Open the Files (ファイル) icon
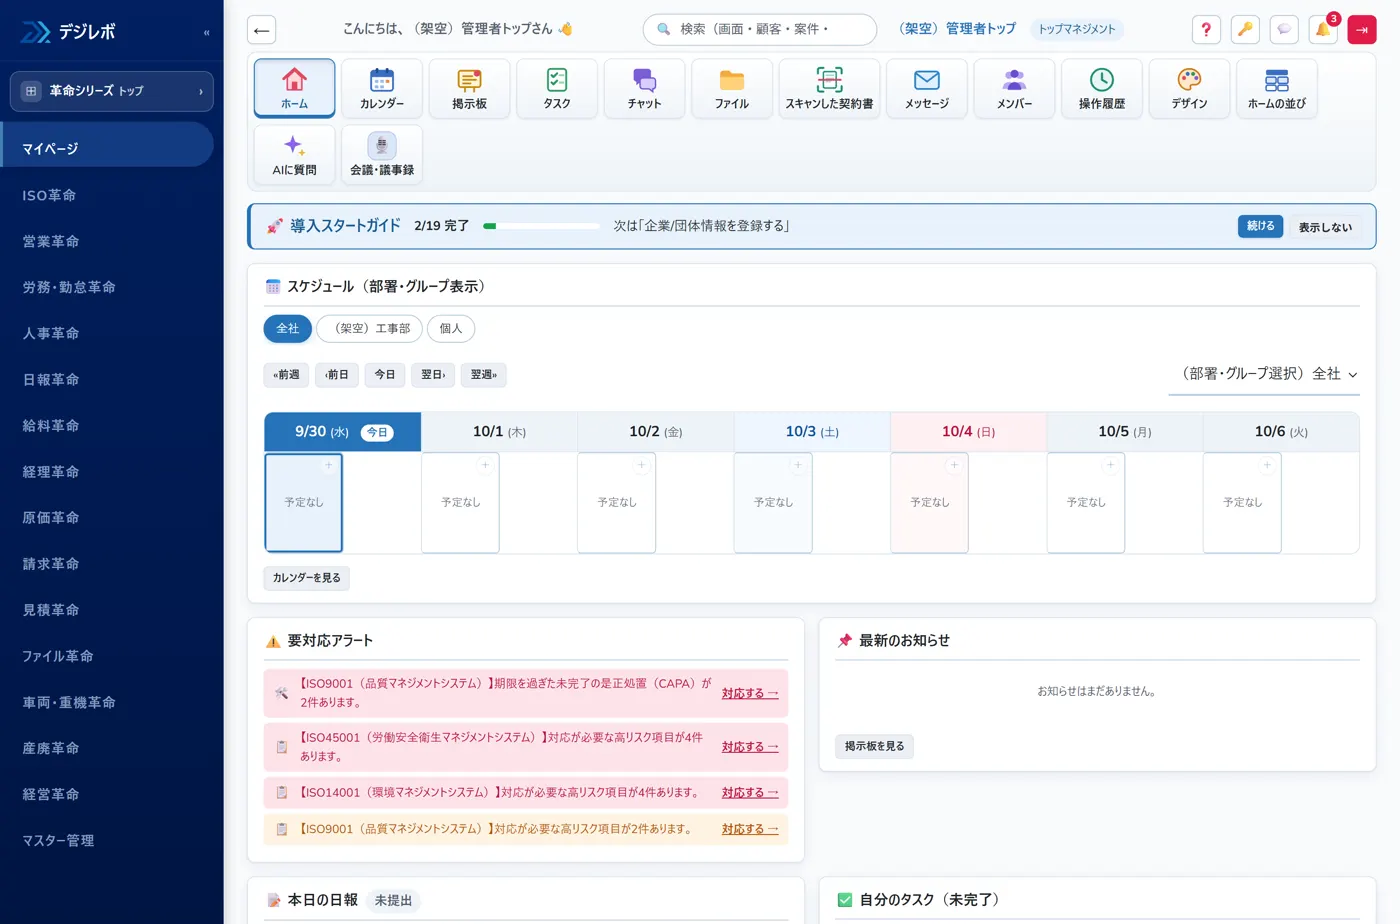The height and width of the screenshot is (924, 1400). click(732, 88)
